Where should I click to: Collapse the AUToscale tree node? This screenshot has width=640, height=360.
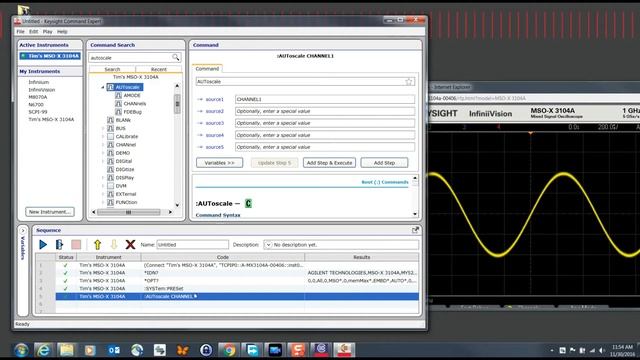click(x=102, y=87)
